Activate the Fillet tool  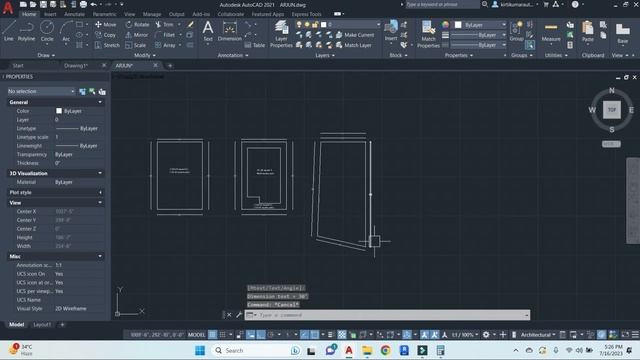165,35
